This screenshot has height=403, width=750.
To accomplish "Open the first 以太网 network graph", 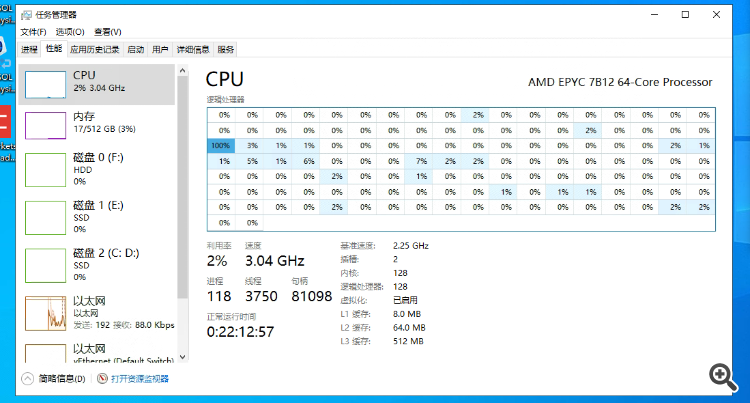I will tap(45, 313).
